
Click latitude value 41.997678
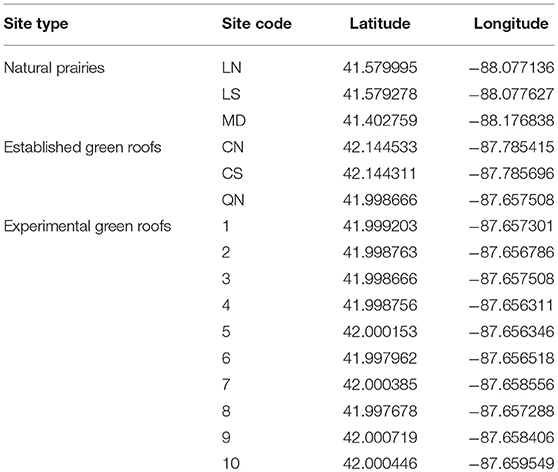click(x=380, y=411)
